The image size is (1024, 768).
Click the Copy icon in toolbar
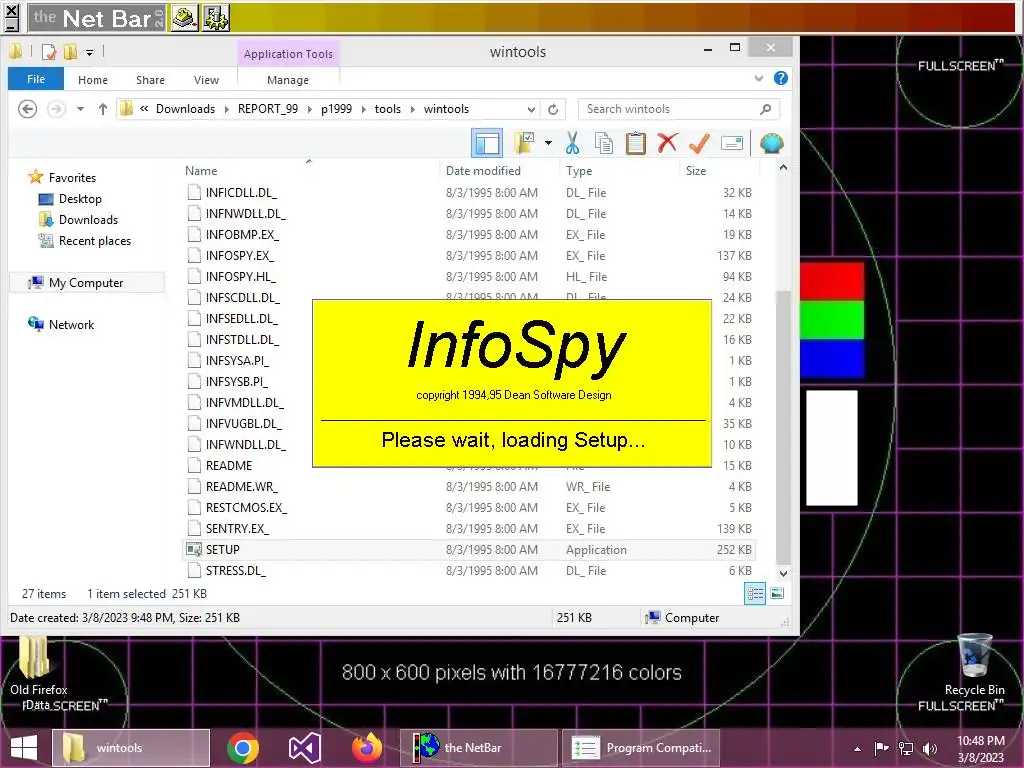point(603,143)
